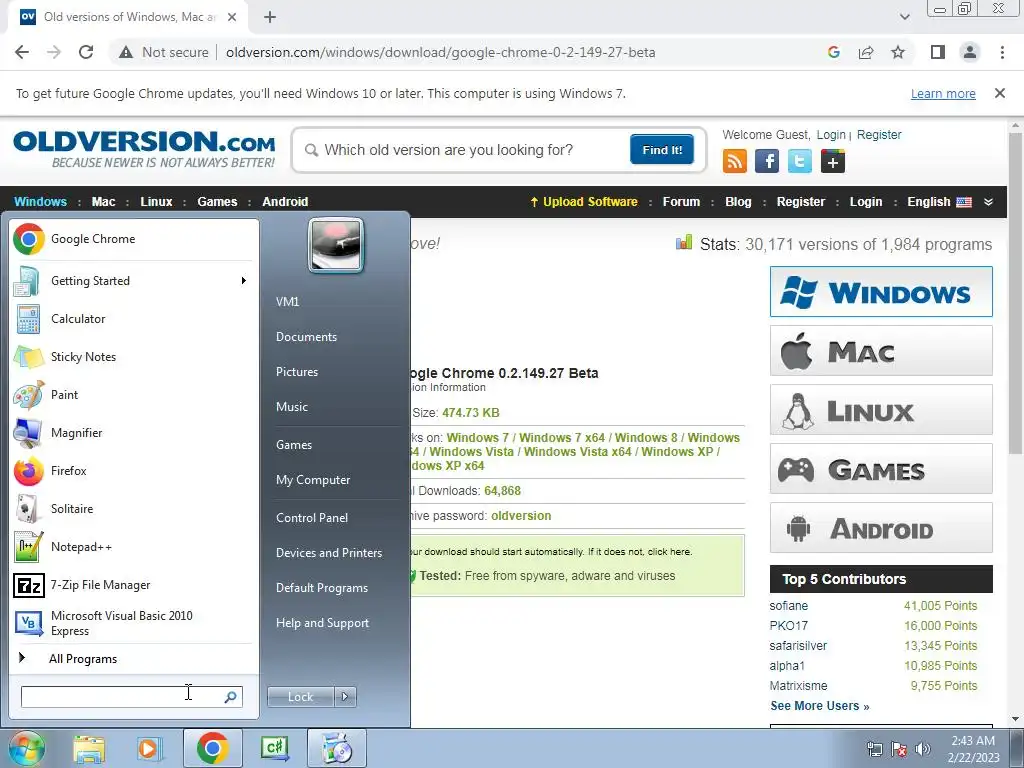Screen dimensions: 1024x768
Task: Click the Windows Start orb
Action: coord(26,748)
